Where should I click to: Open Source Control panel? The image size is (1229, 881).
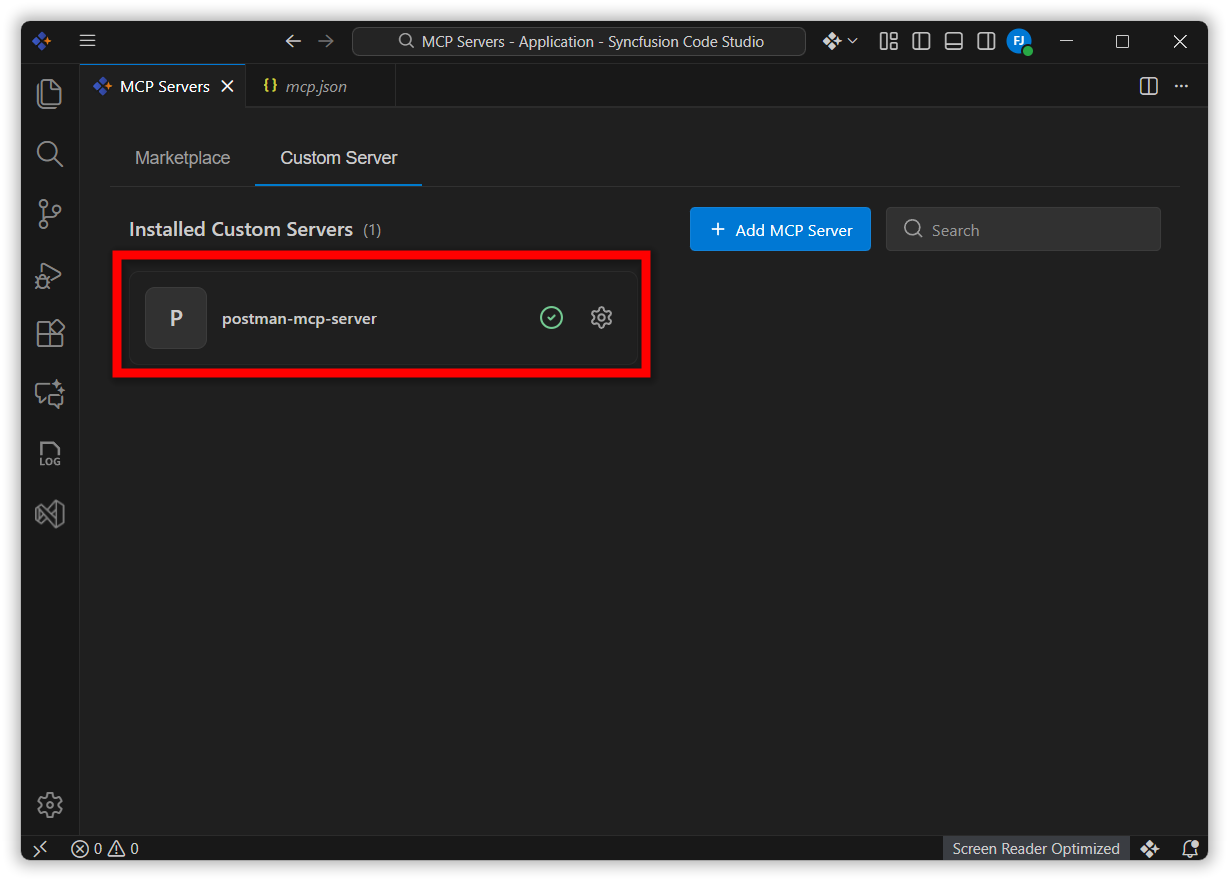[49, 214]
